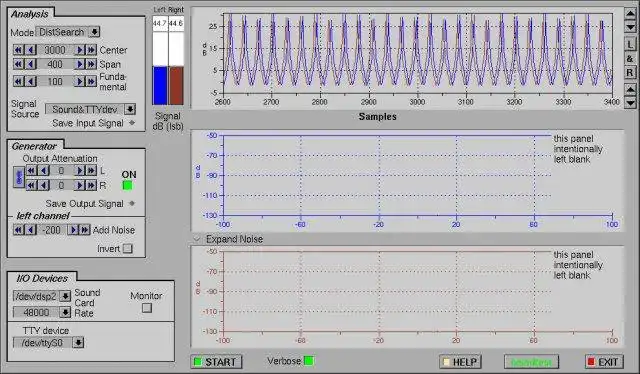
Task: Select the R channel display button
Action: 630,73
